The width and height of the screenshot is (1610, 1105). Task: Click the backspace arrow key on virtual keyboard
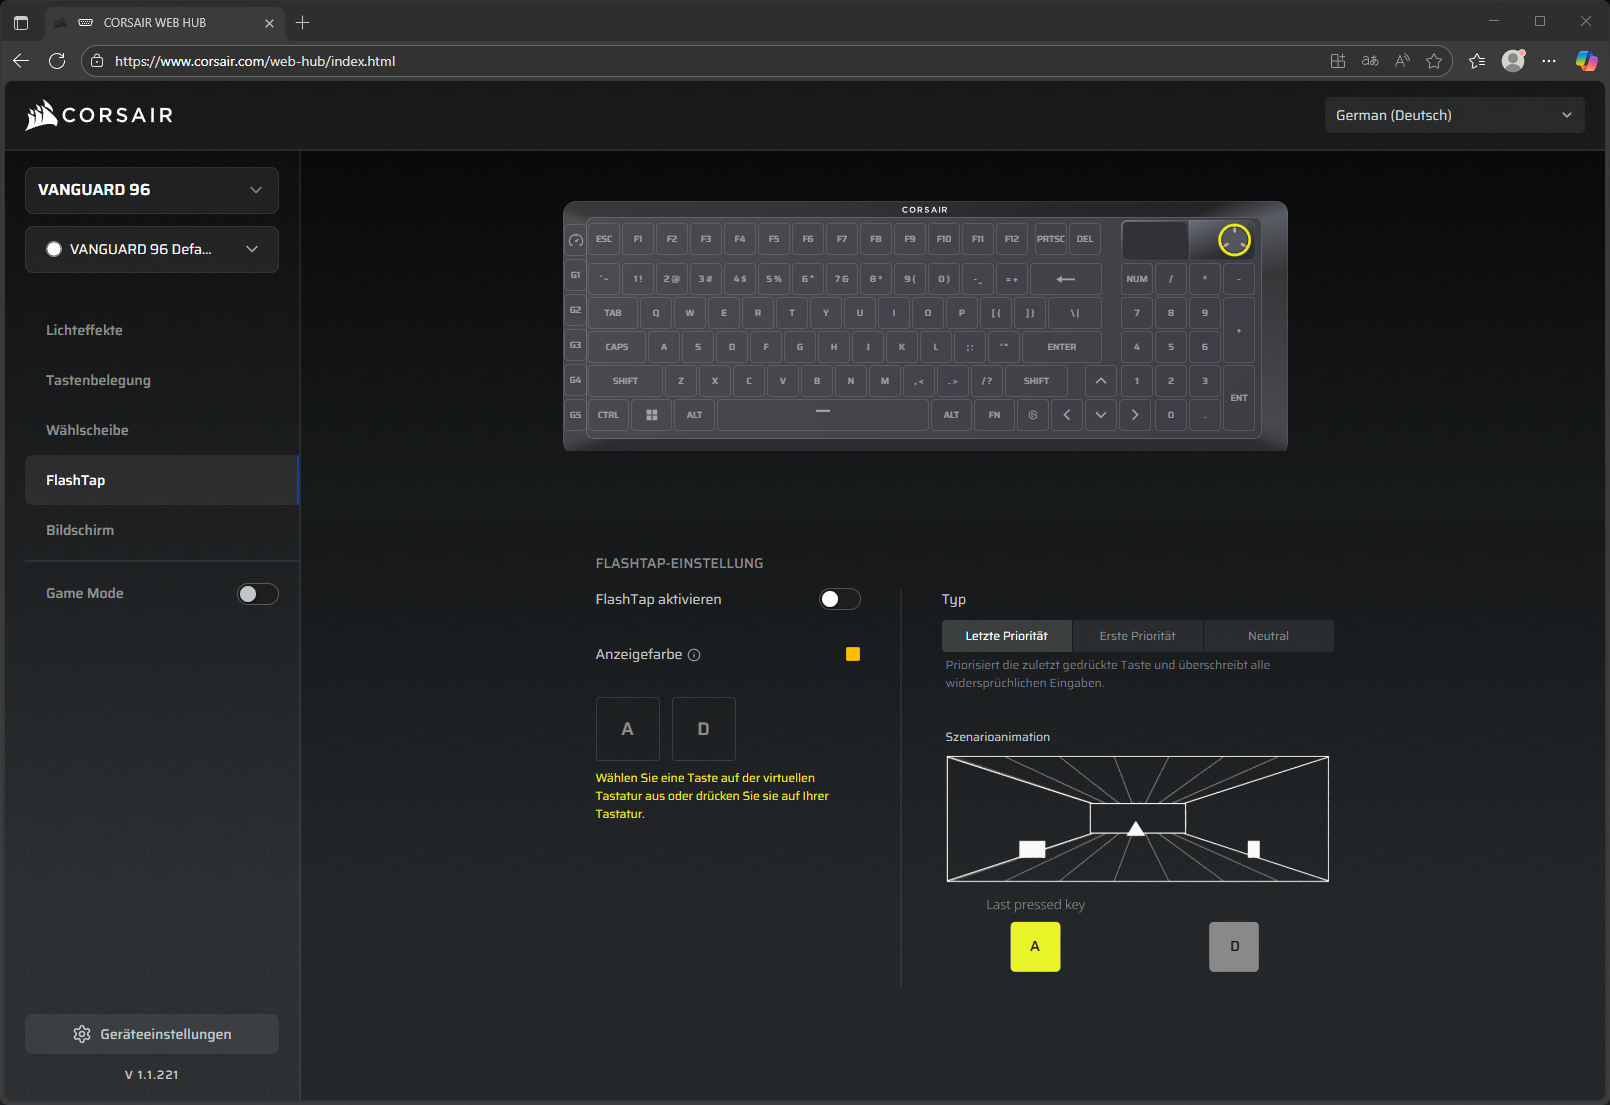1065,279
